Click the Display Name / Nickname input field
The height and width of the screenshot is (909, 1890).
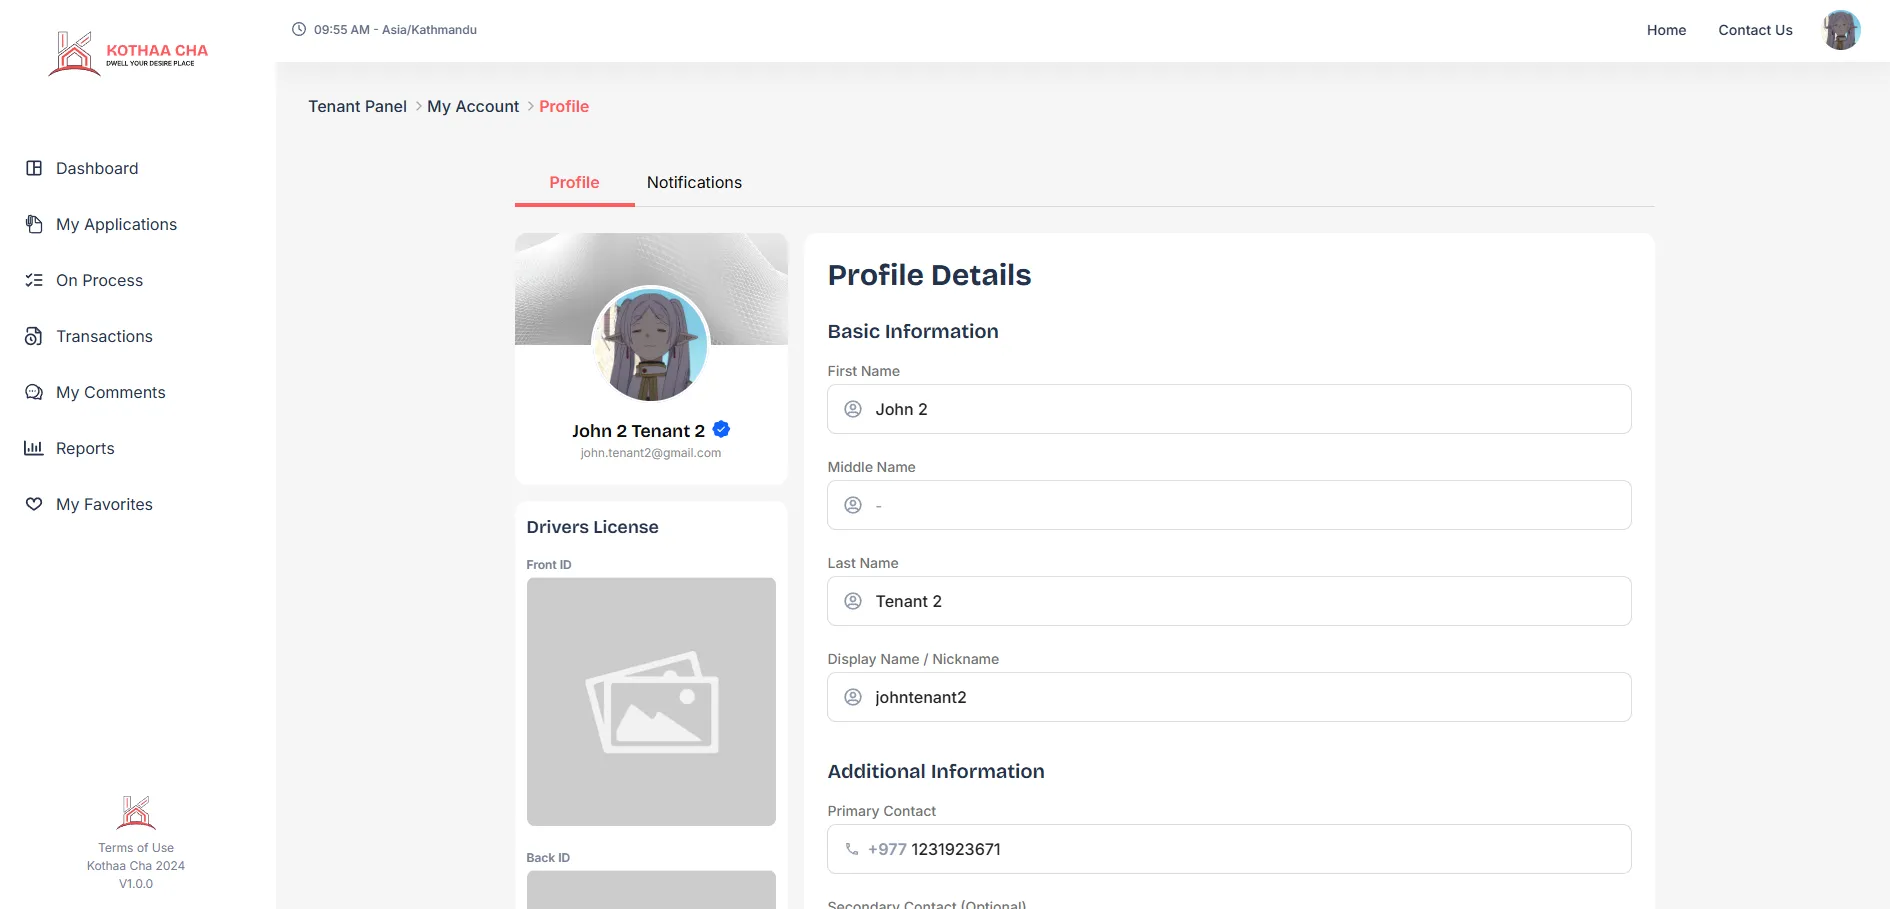click(1229, 697)
